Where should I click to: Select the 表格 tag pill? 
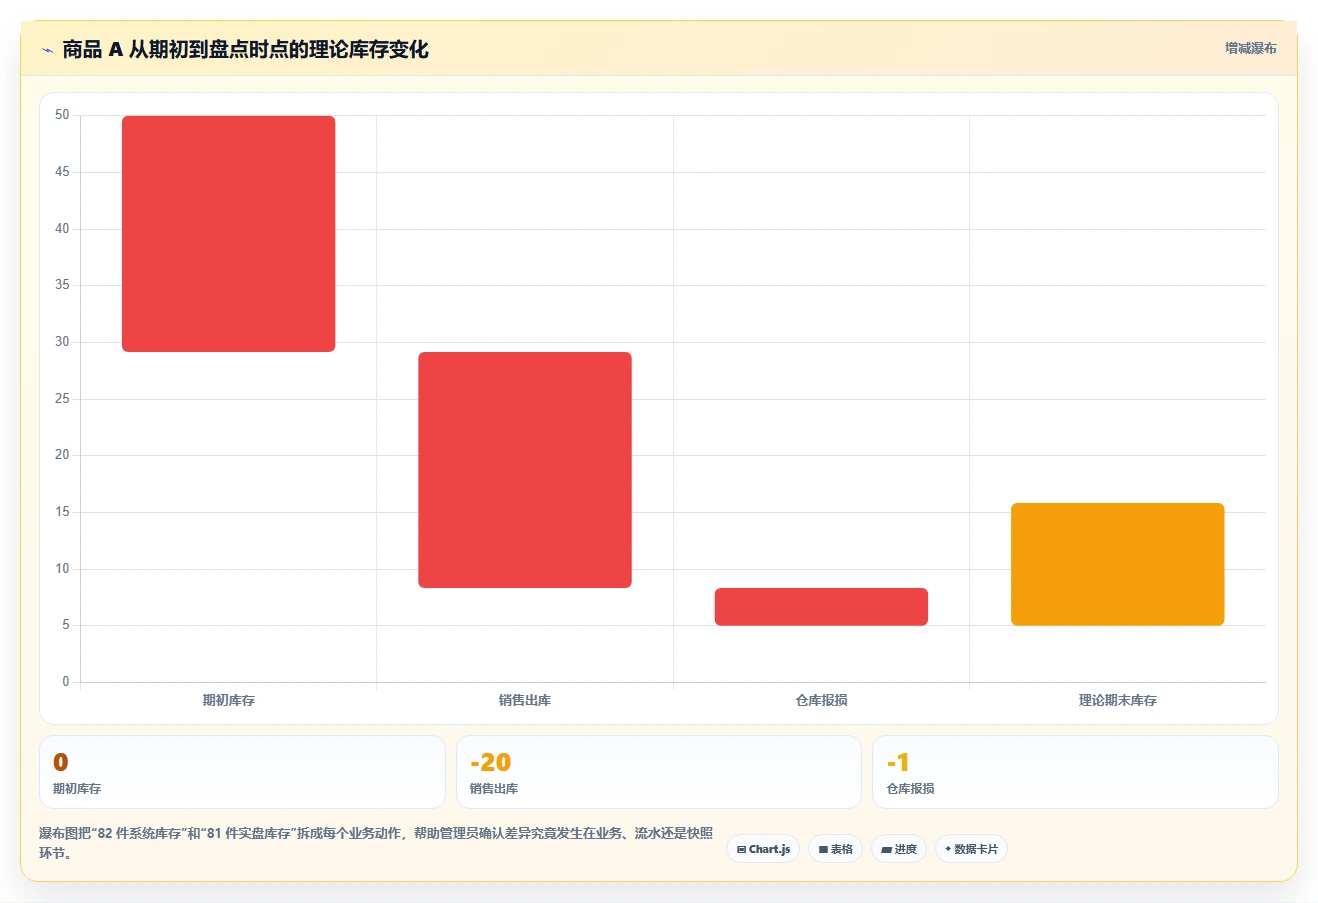pyautogui.click(x=836, y=849)
